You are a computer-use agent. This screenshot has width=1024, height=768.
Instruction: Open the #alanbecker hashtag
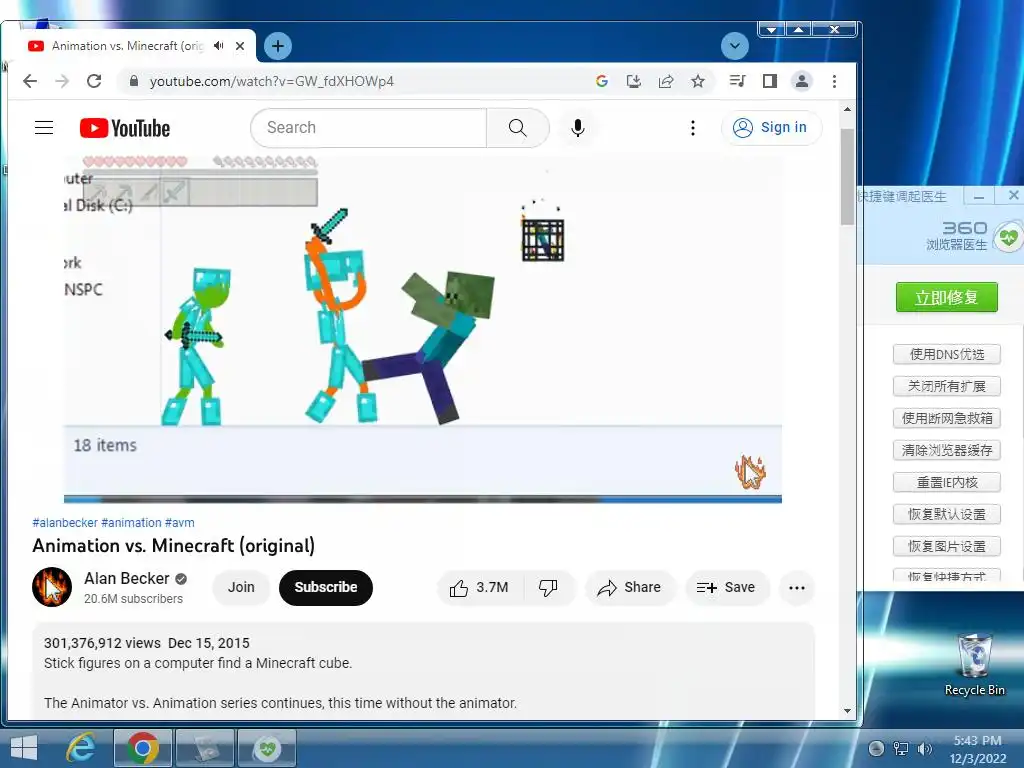point(65,522)
